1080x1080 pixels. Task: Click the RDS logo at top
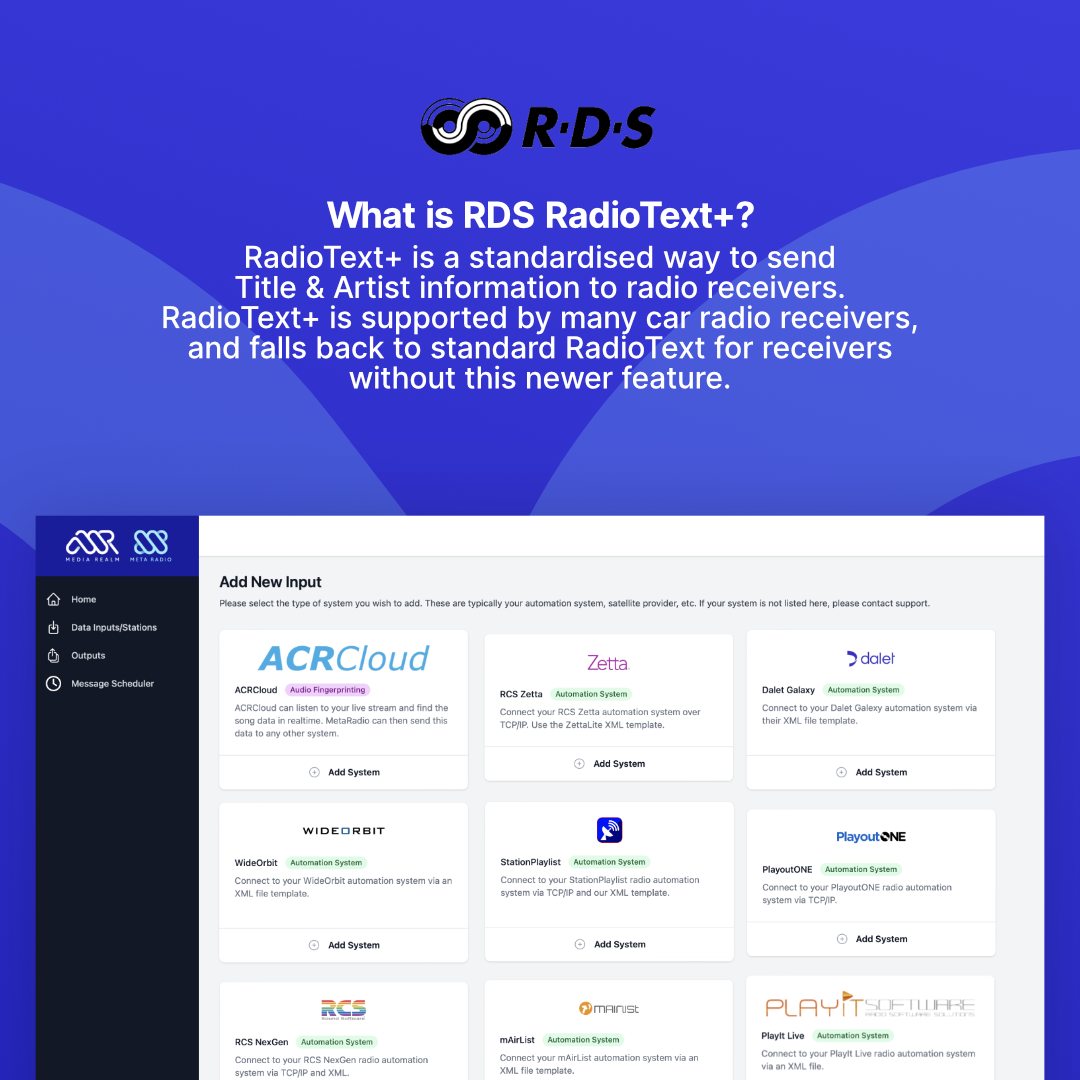click(538, 127)
